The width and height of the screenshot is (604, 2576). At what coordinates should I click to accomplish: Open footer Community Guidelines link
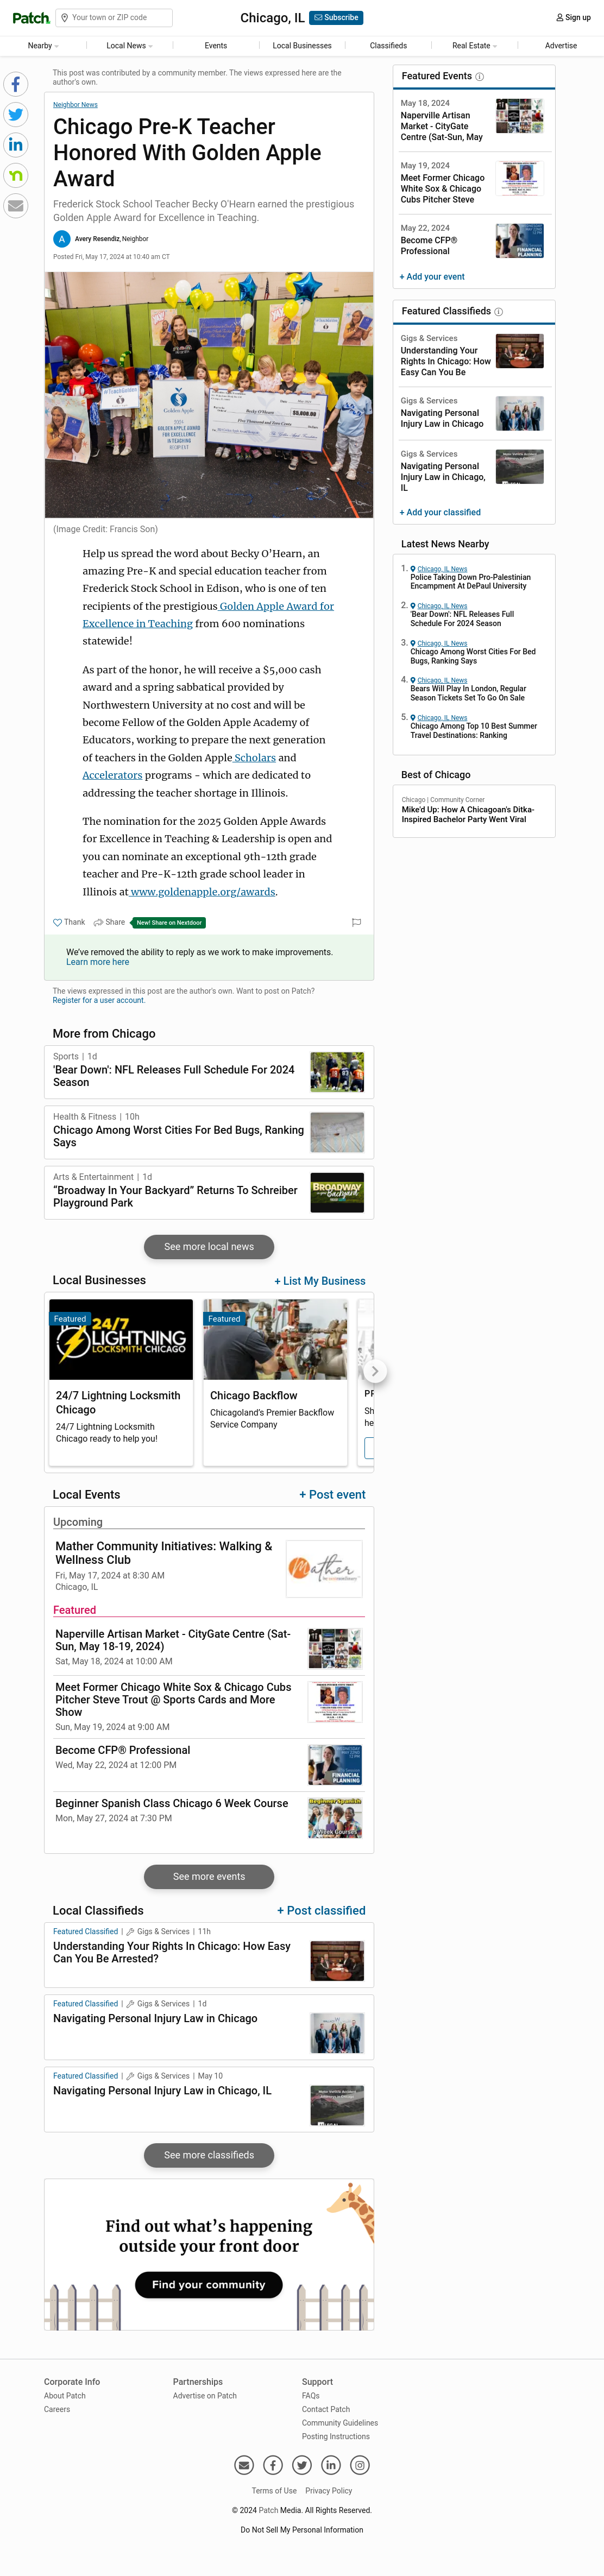pos(340,2423)
